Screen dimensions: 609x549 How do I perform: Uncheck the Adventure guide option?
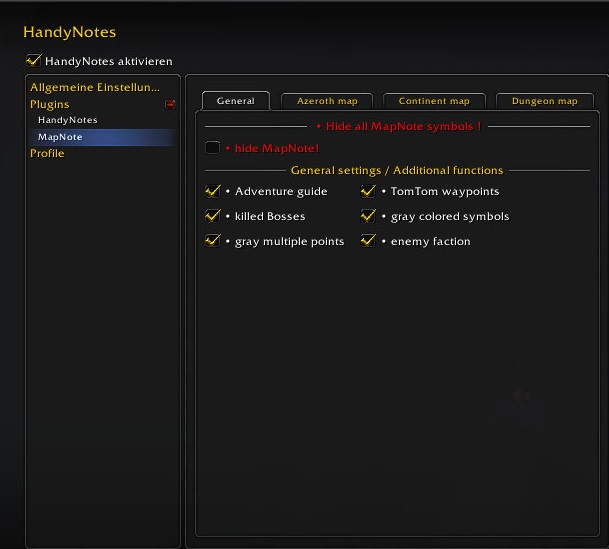213,191
